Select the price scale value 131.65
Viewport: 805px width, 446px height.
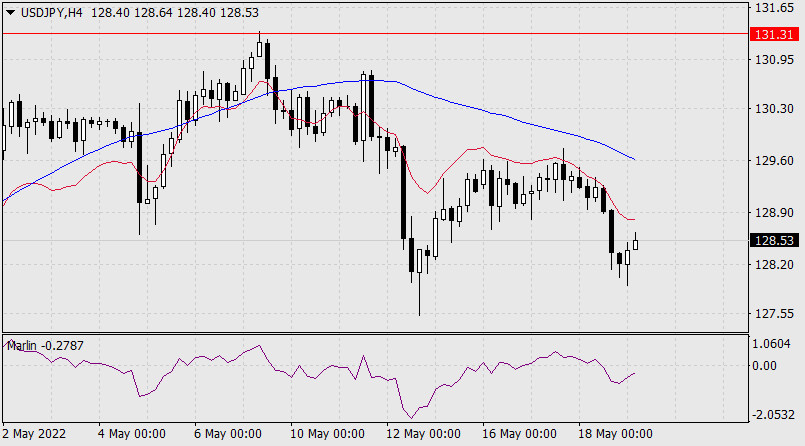tap(774, 8)
